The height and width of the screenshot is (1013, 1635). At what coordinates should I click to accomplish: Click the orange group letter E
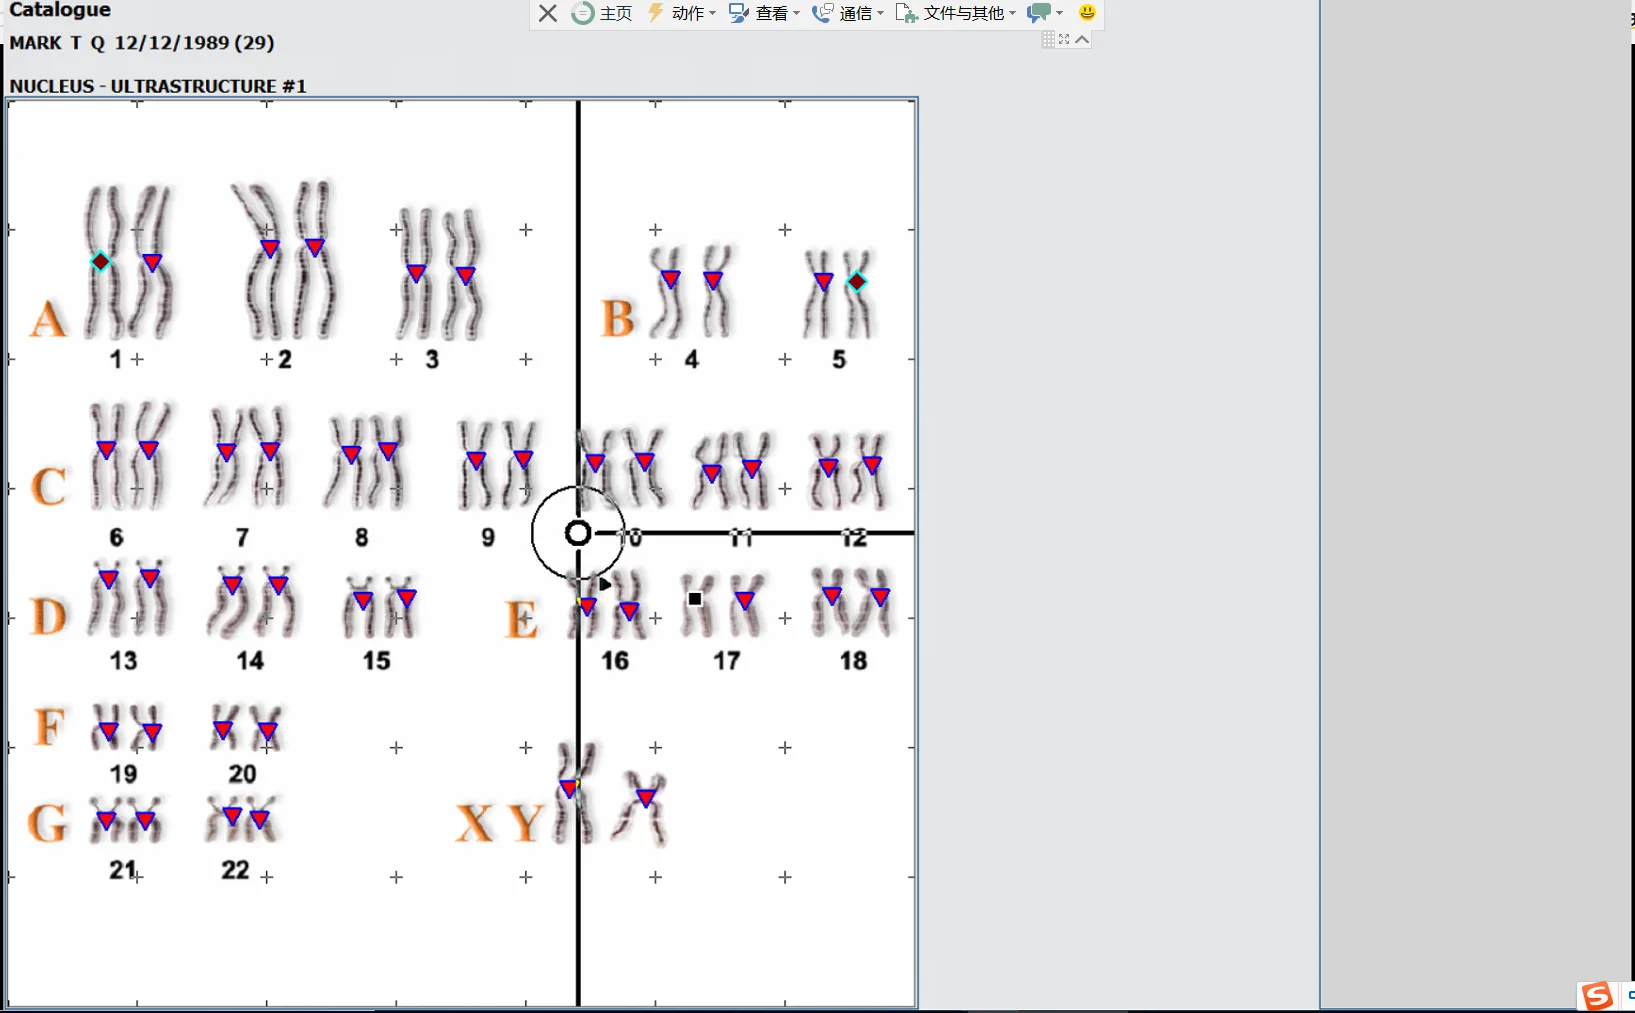click(522, 620)
